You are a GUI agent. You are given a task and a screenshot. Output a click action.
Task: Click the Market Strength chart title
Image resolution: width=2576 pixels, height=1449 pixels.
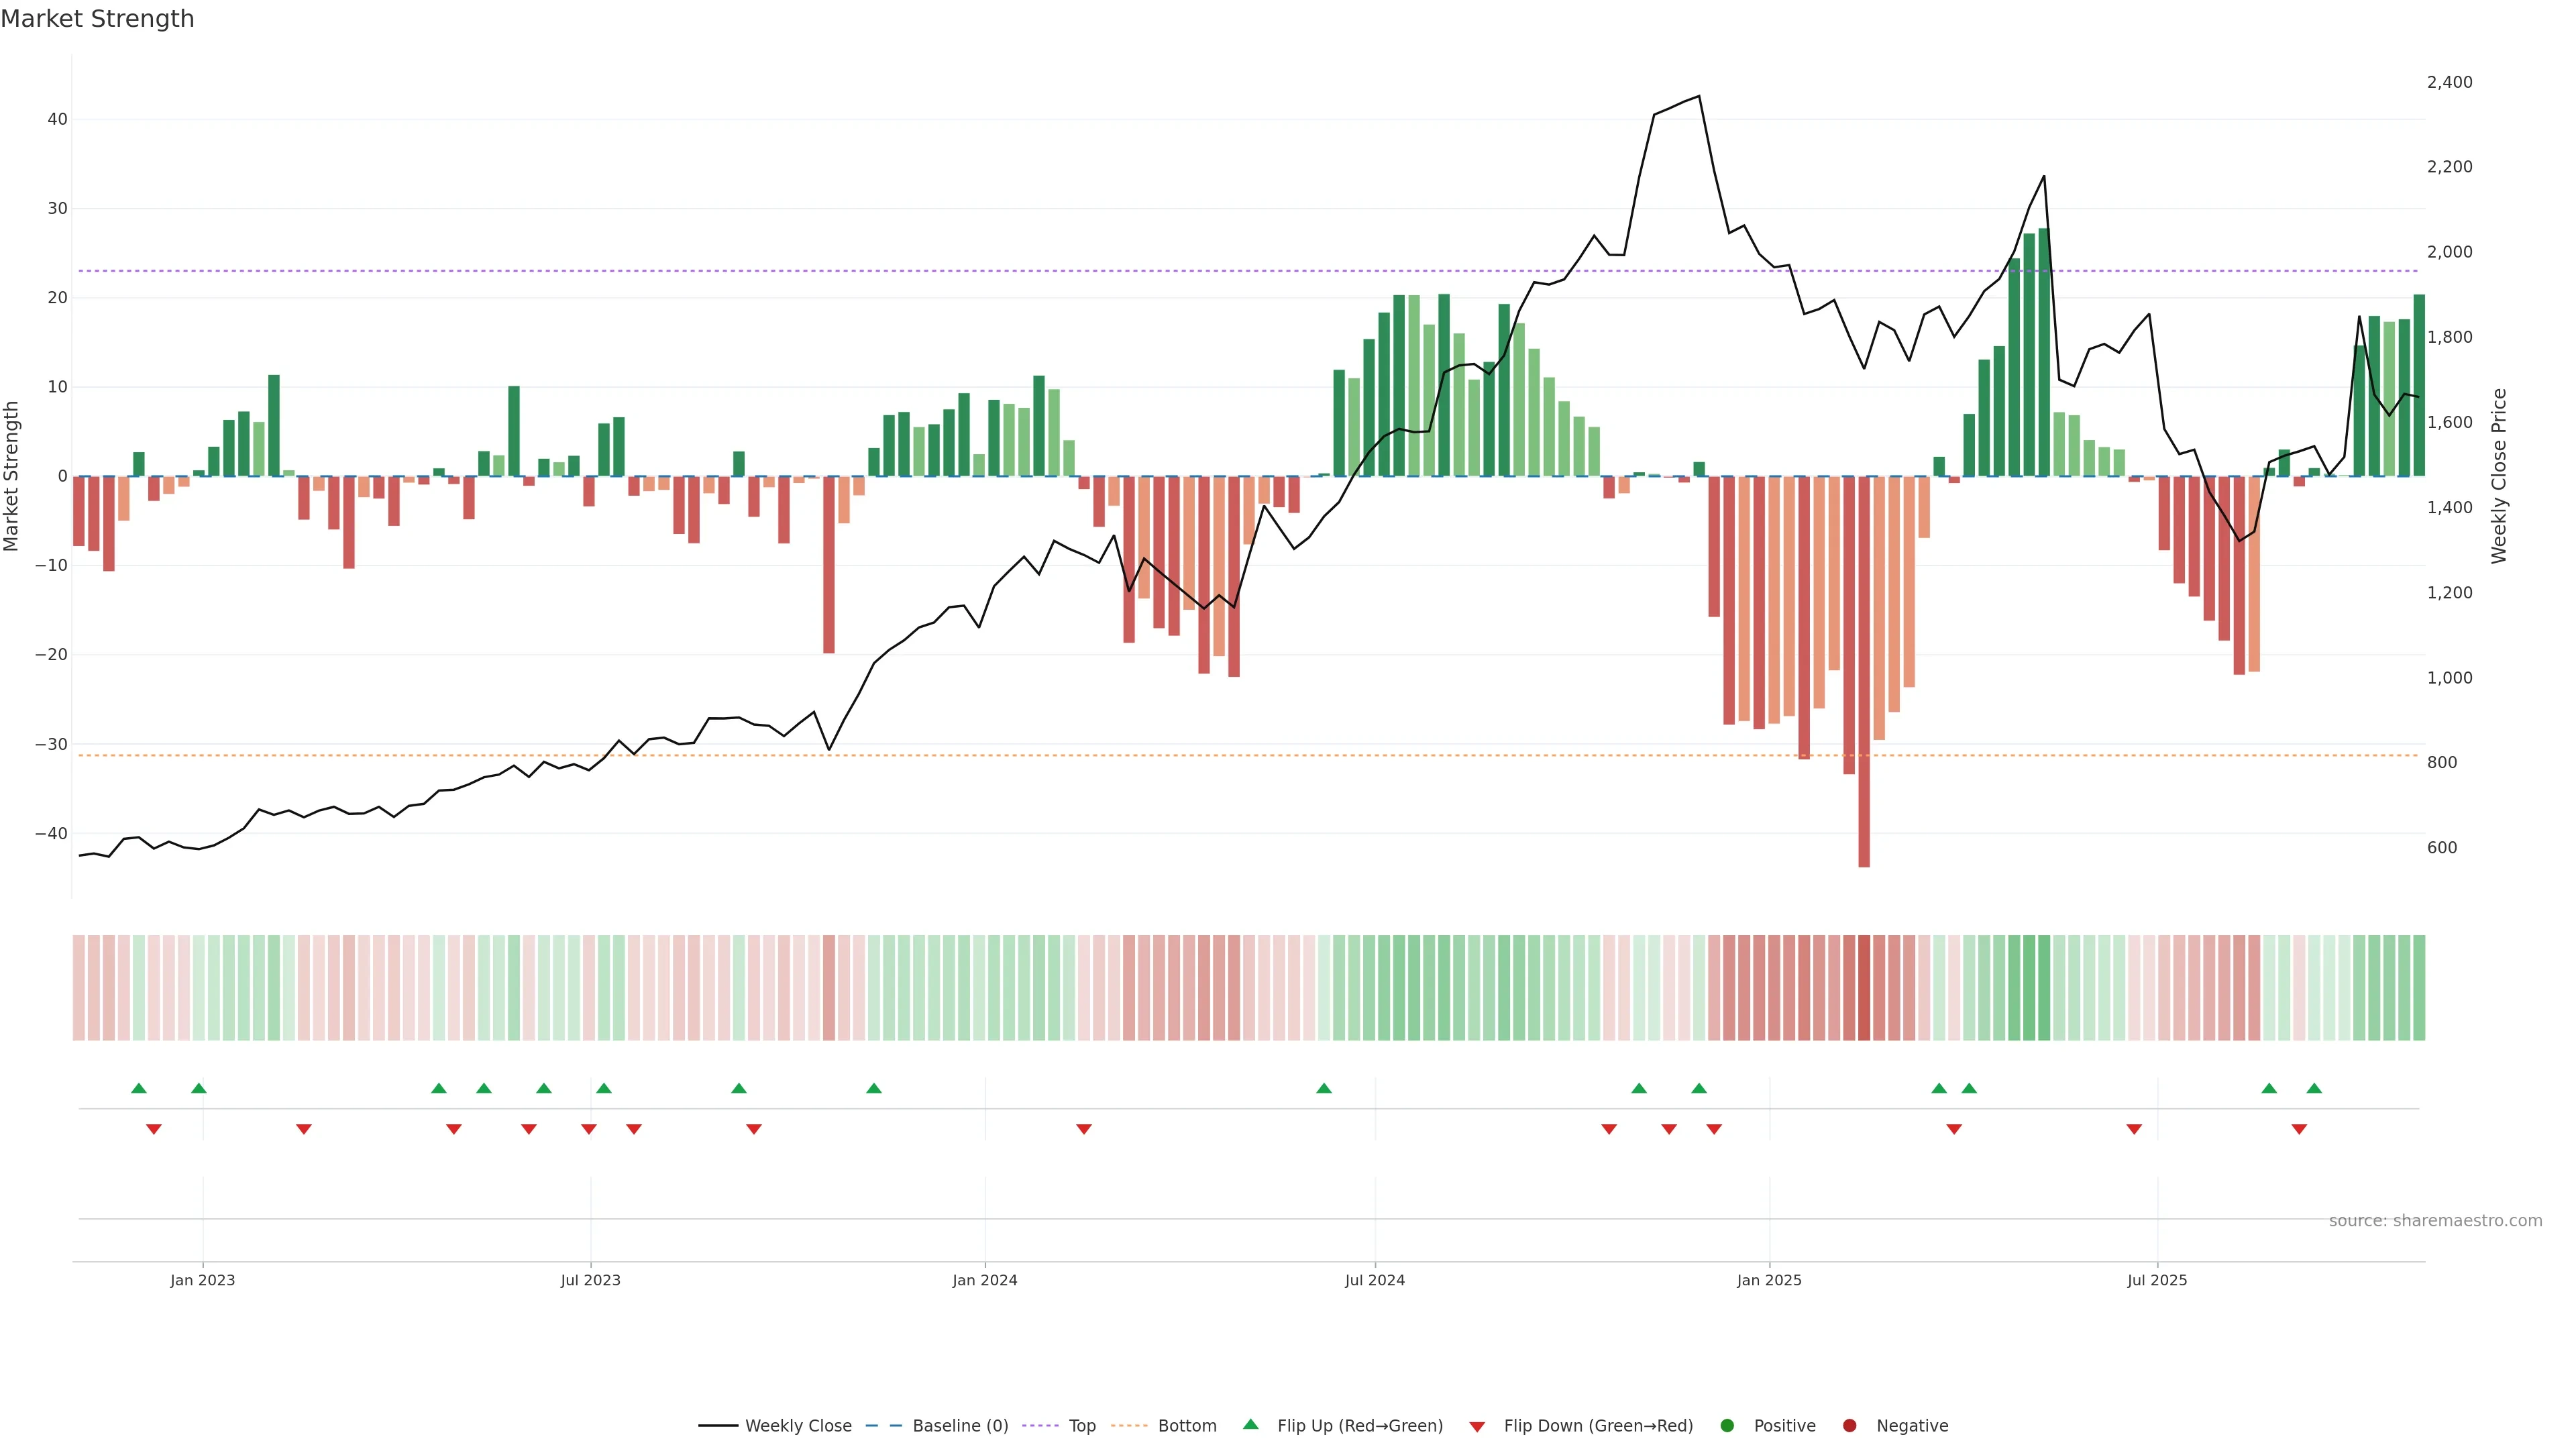97,19
